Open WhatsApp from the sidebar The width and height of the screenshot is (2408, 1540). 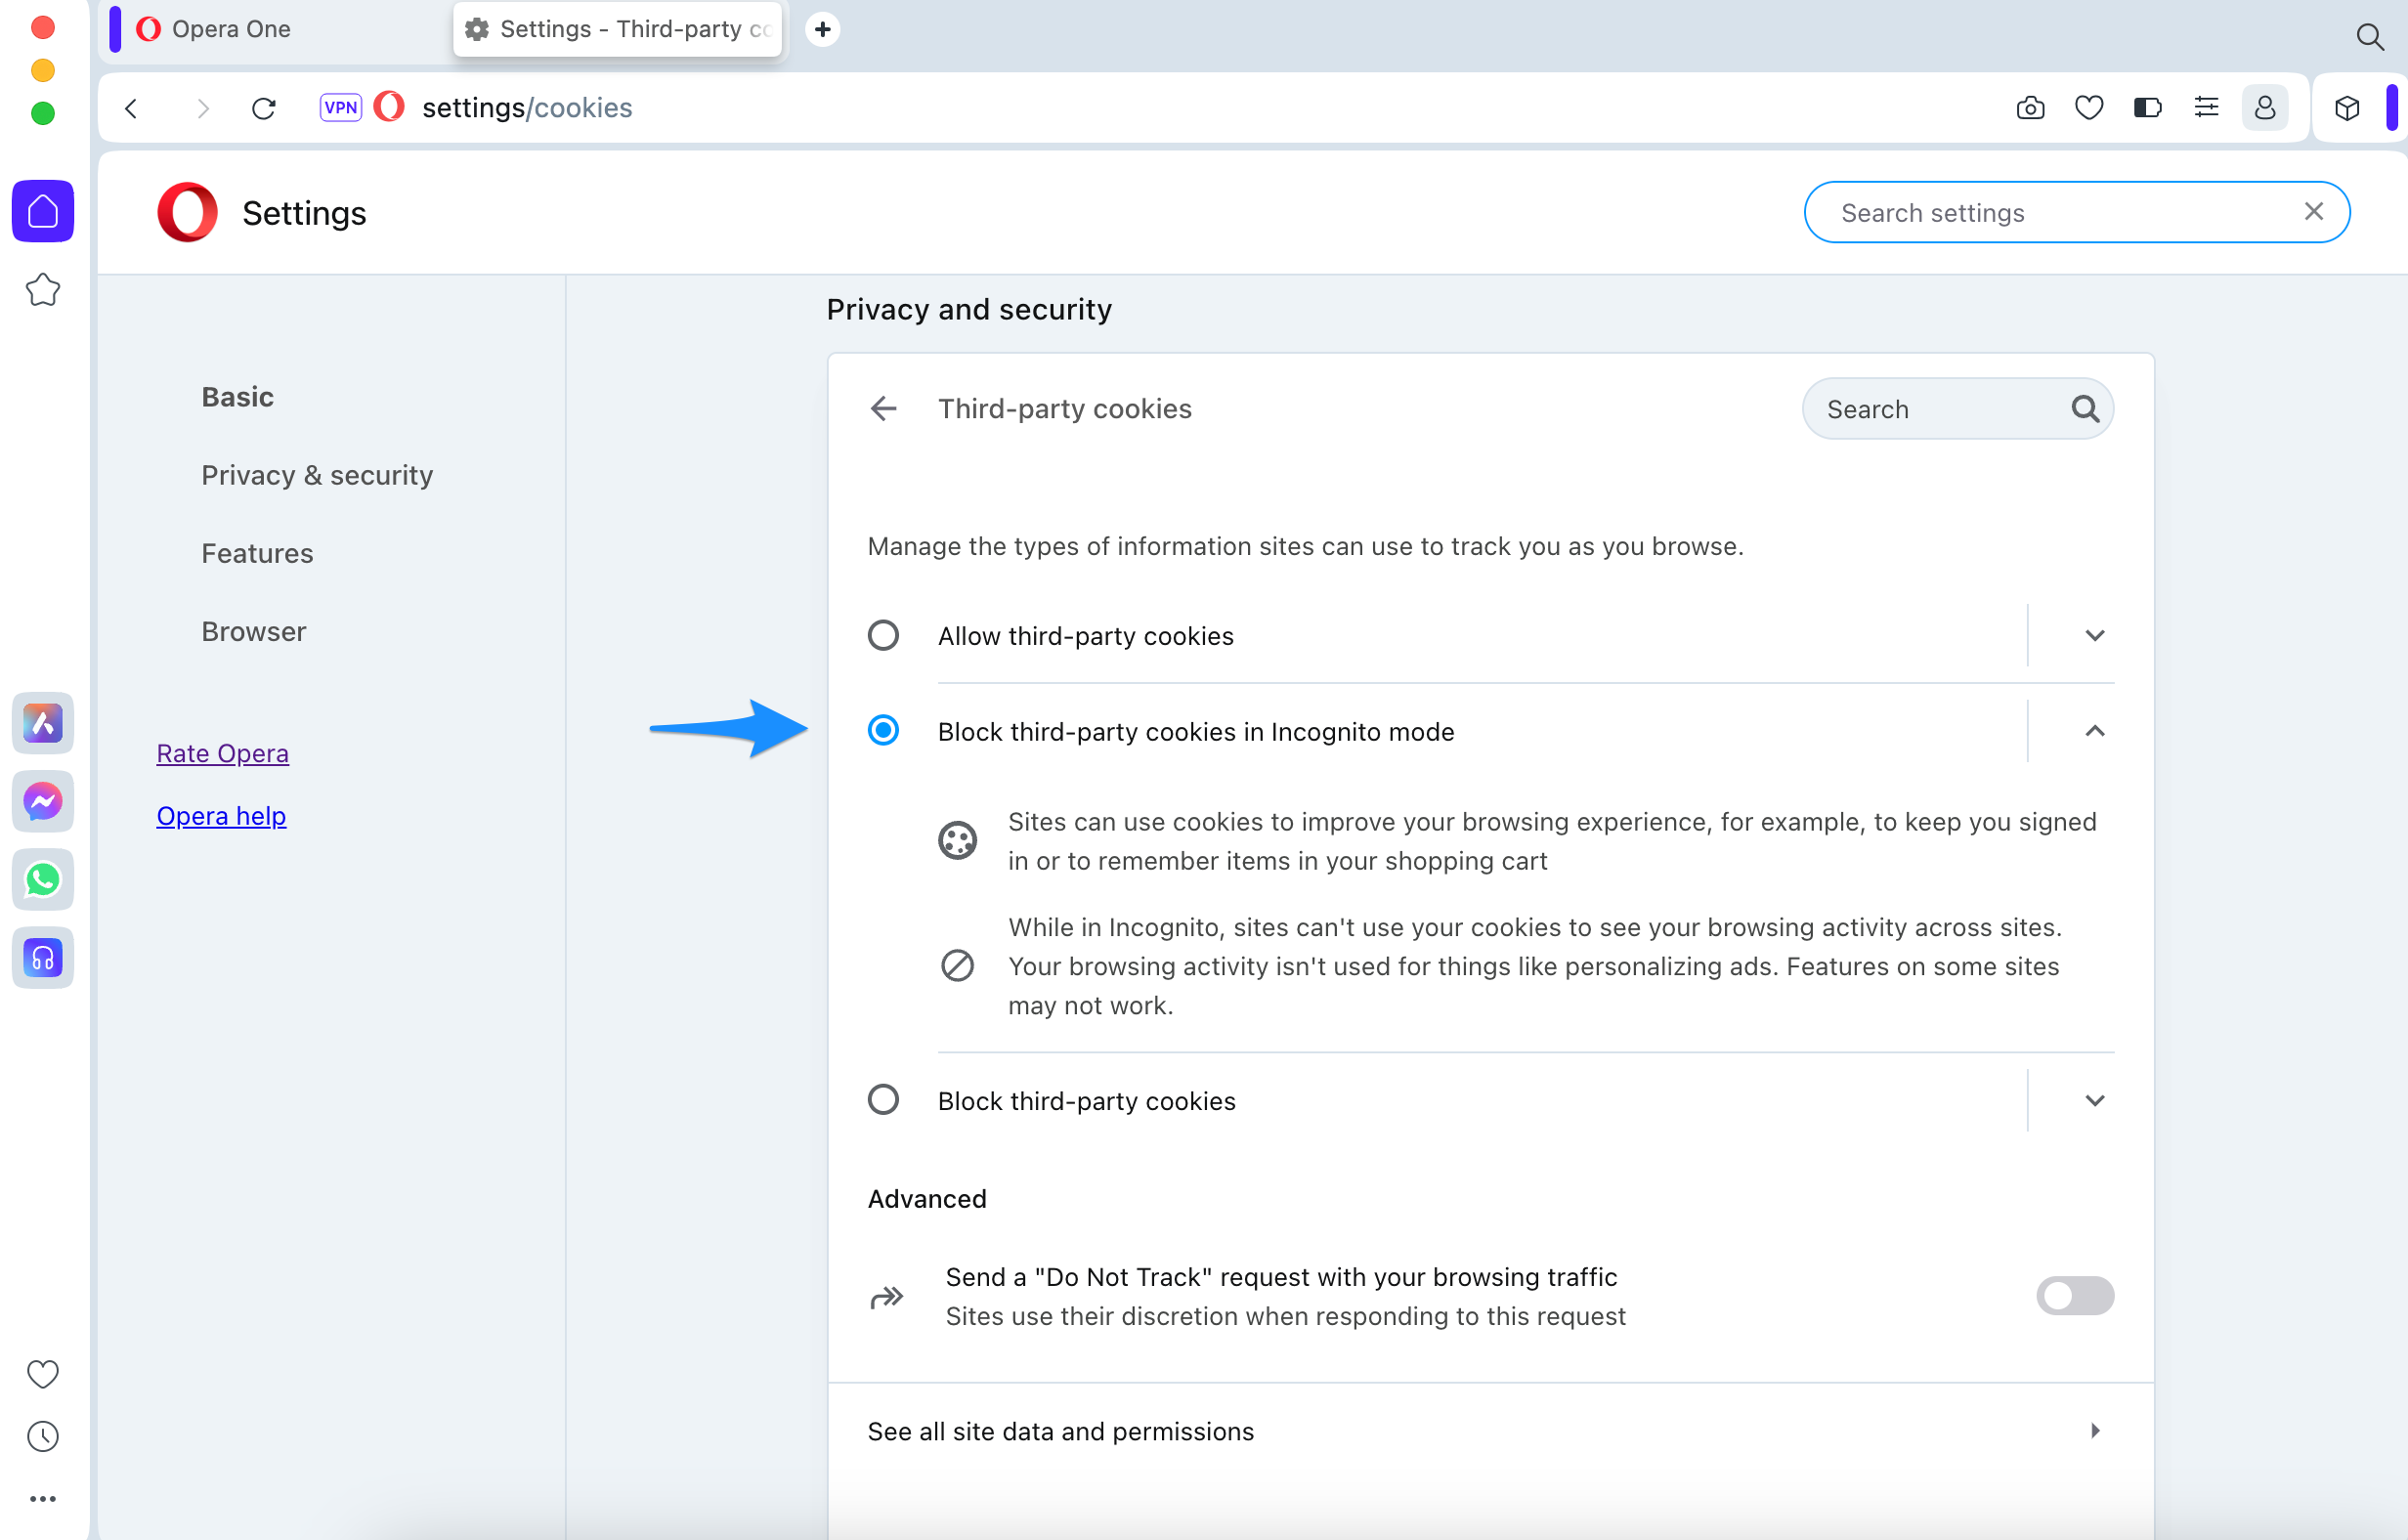click(x=42, y=879)
